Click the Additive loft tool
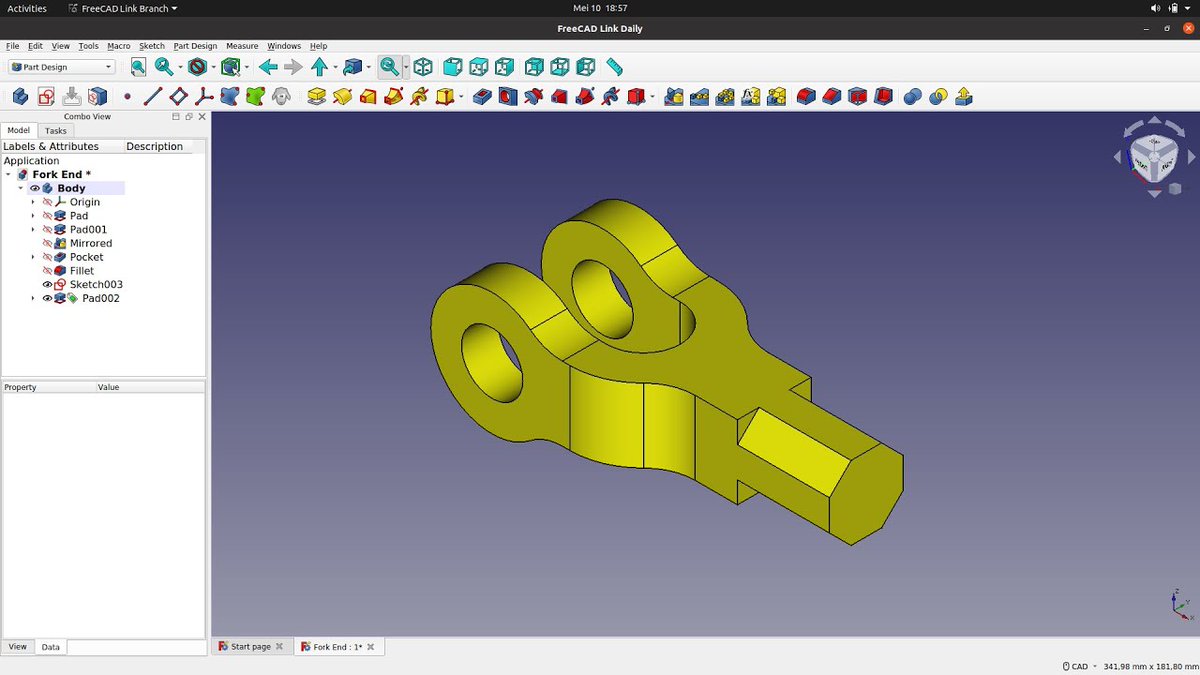1200x675 pixels. click(x=369, y=96)
